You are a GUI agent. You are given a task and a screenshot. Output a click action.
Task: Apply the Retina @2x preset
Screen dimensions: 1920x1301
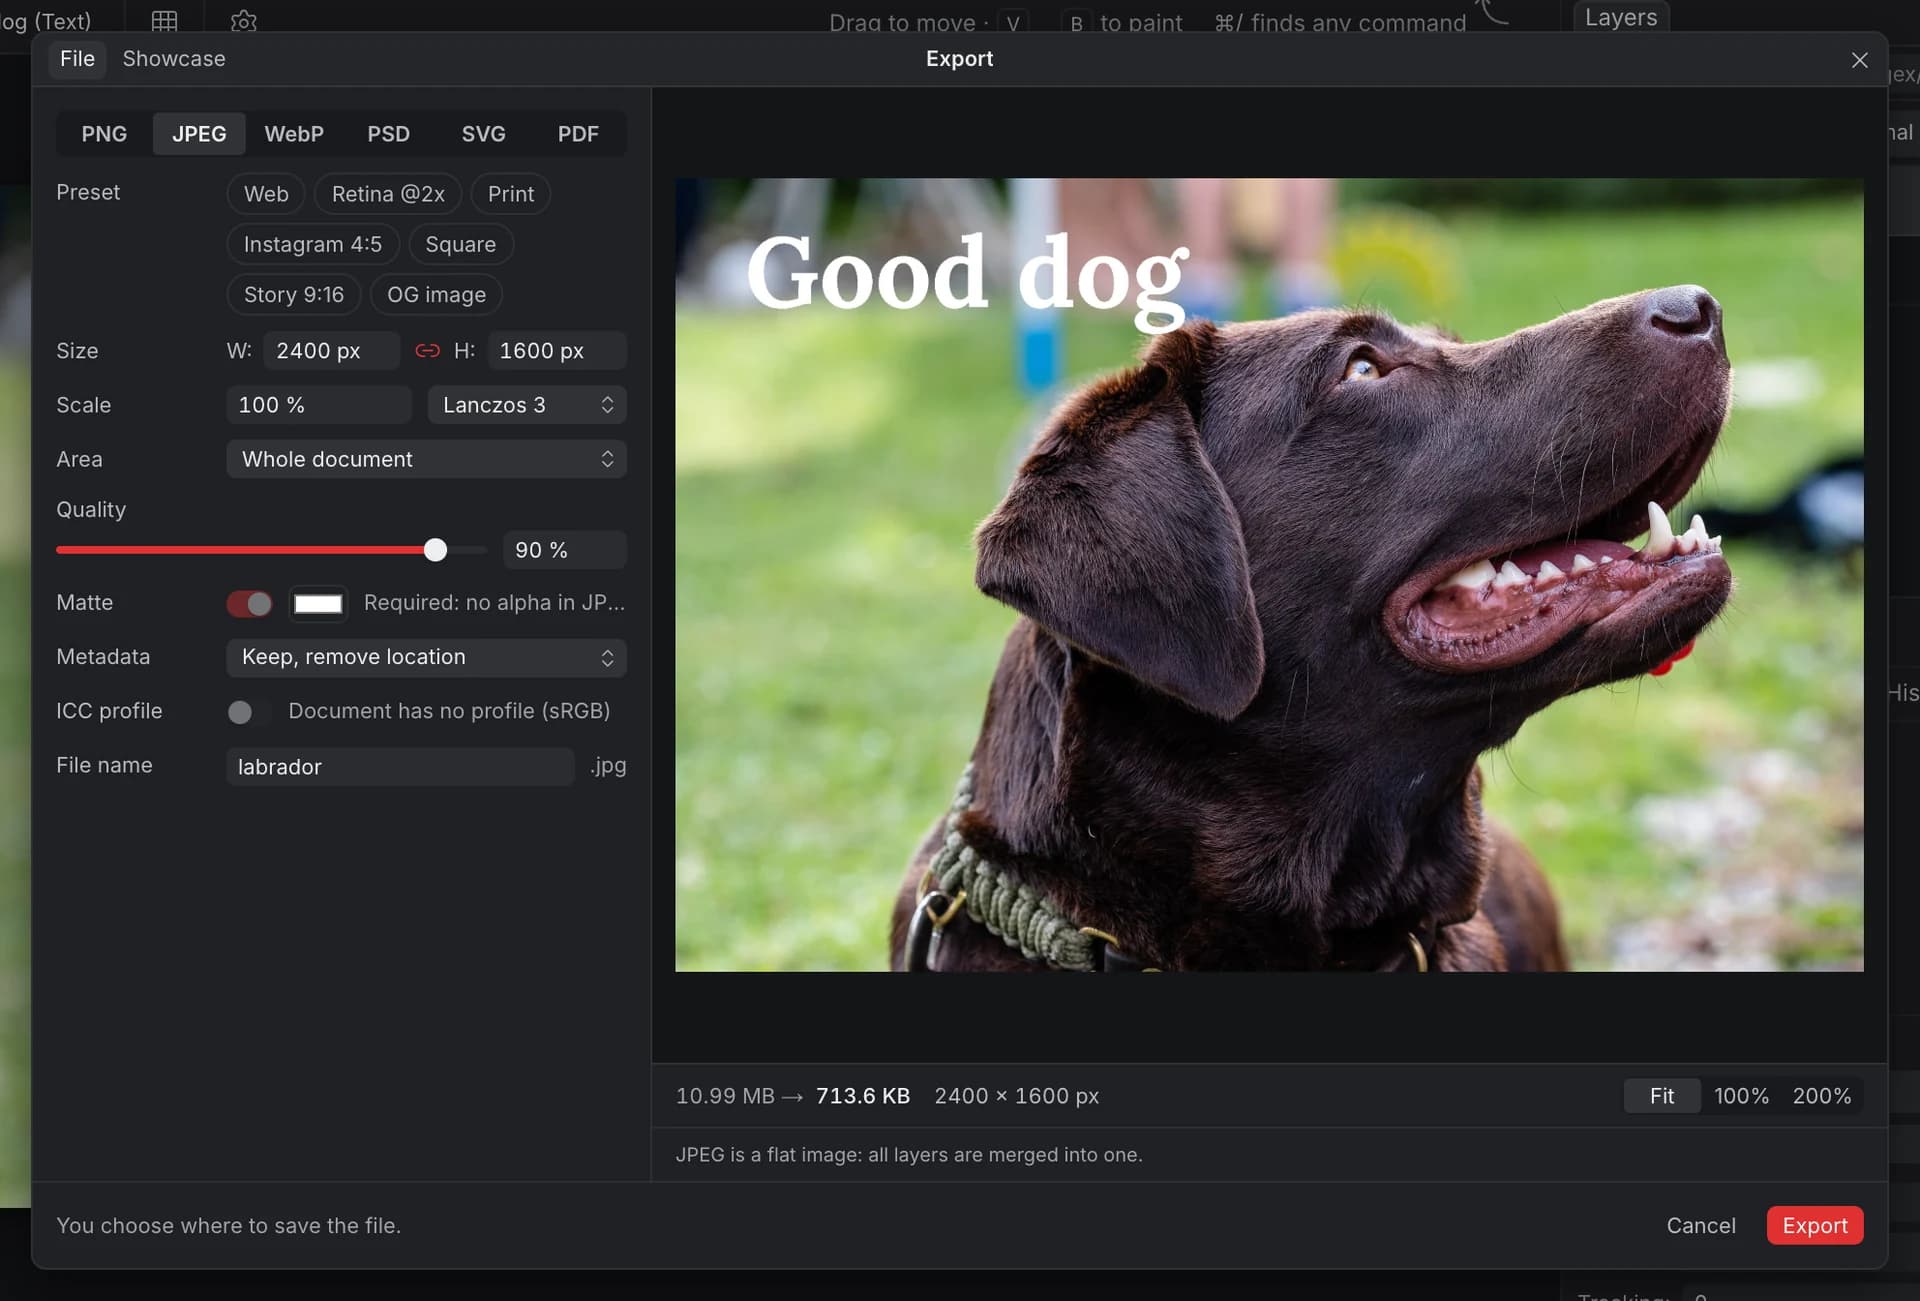pos(388,194)
